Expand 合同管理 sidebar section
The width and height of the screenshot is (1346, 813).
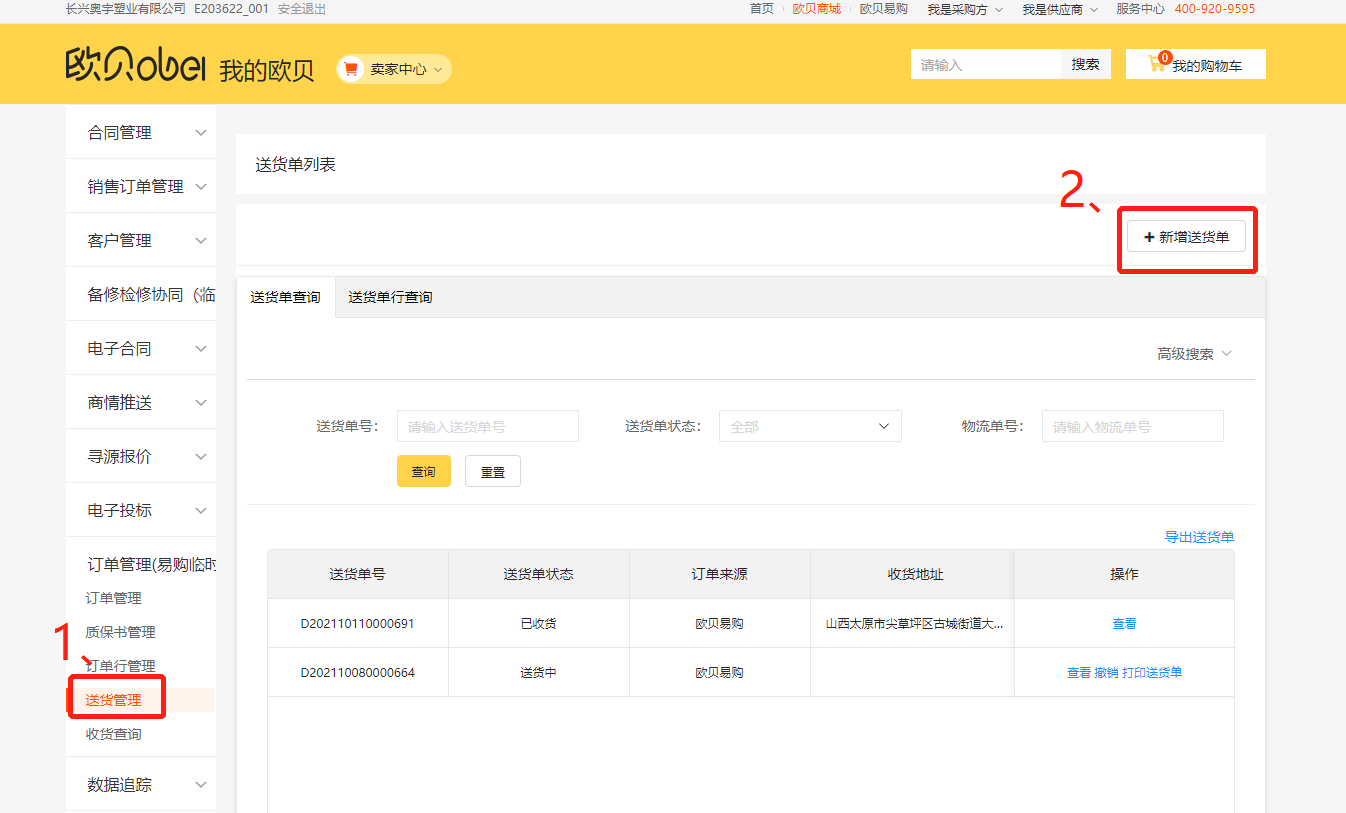click(141, 132)
